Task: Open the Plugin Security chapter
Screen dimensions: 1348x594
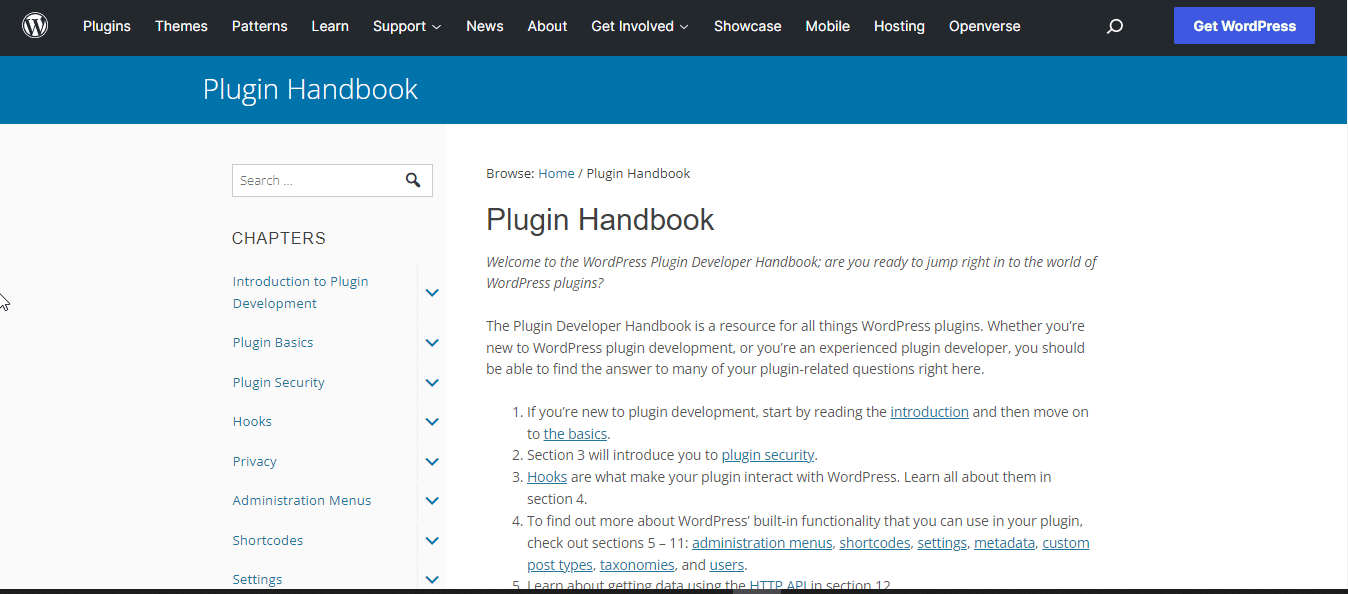Action: pos(279,382)
